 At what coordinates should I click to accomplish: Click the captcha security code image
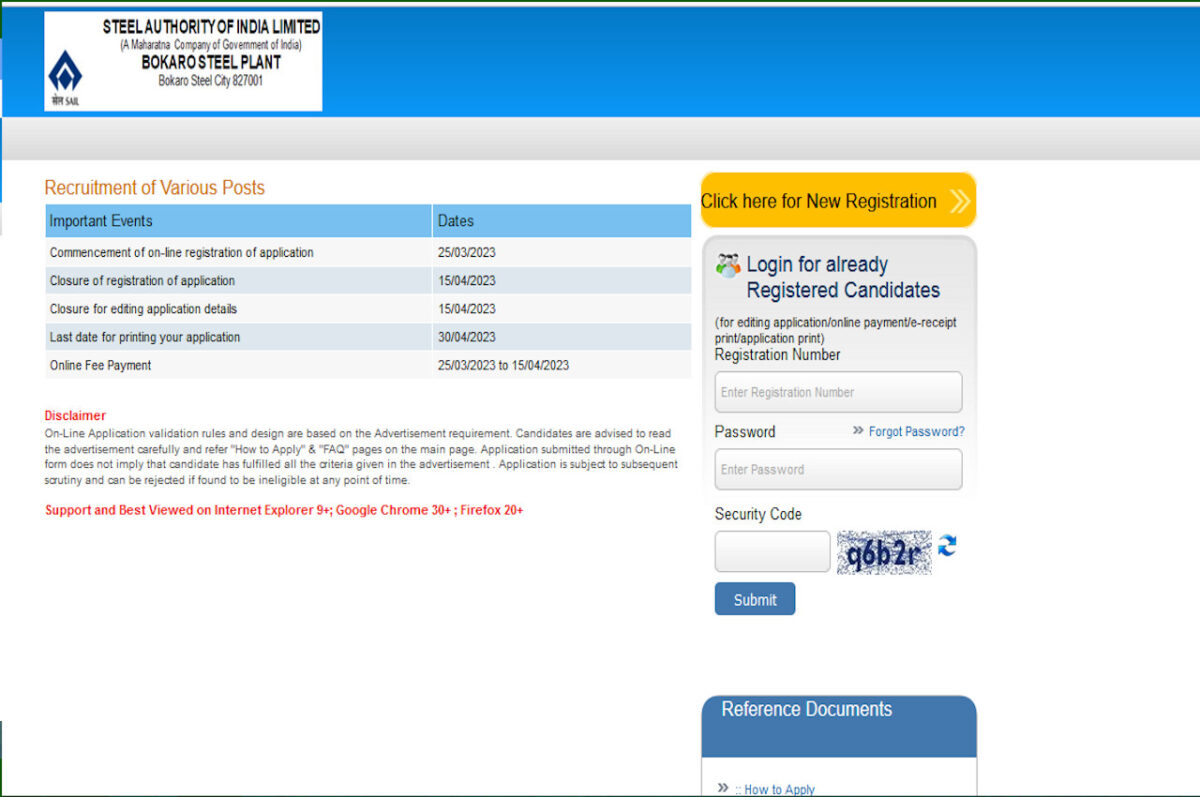pyautogui.click(x=884, y=553)
